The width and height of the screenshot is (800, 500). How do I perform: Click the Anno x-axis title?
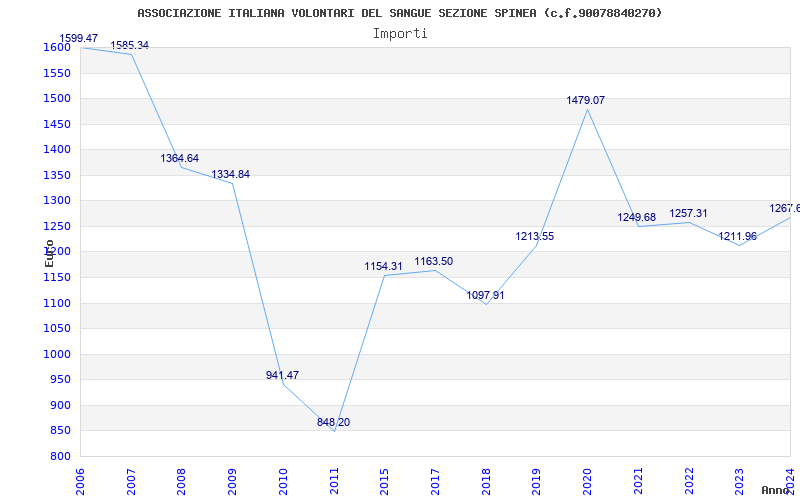776,490
